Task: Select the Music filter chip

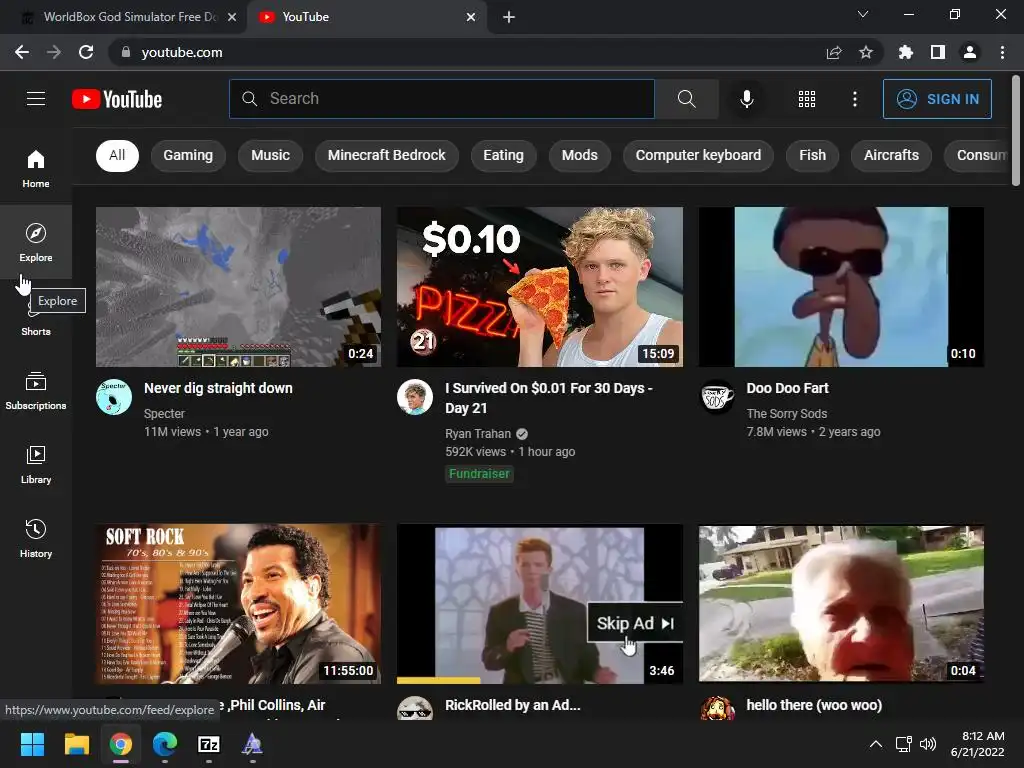Action: point(270,155)
